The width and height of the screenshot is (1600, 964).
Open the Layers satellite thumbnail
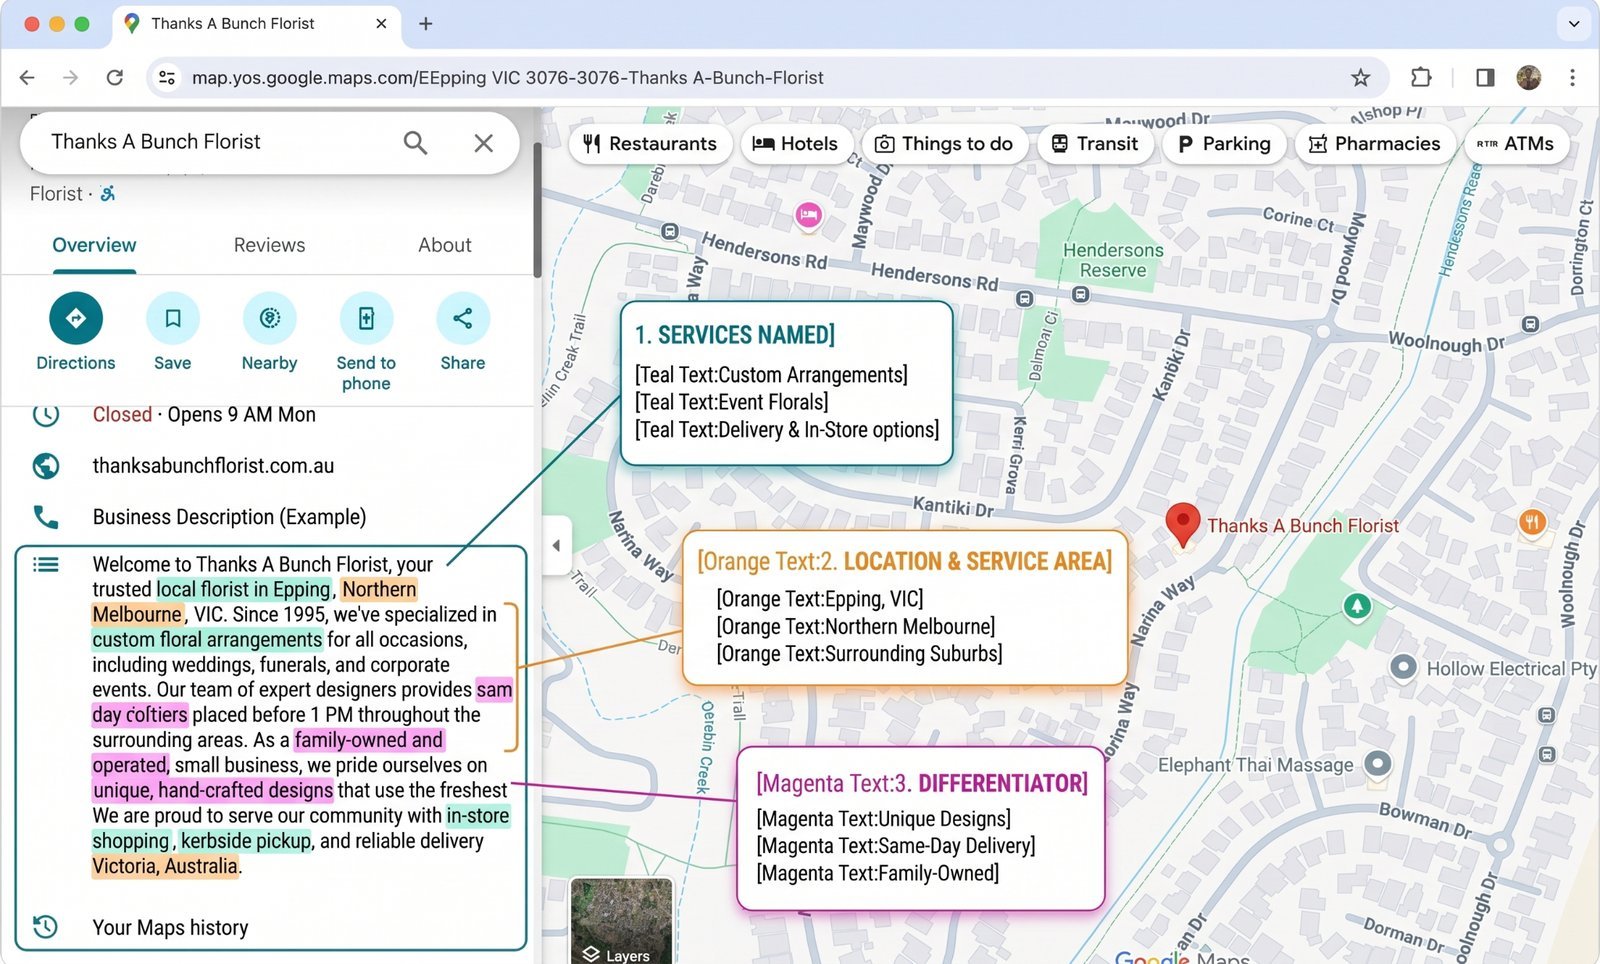click(621, 921)
